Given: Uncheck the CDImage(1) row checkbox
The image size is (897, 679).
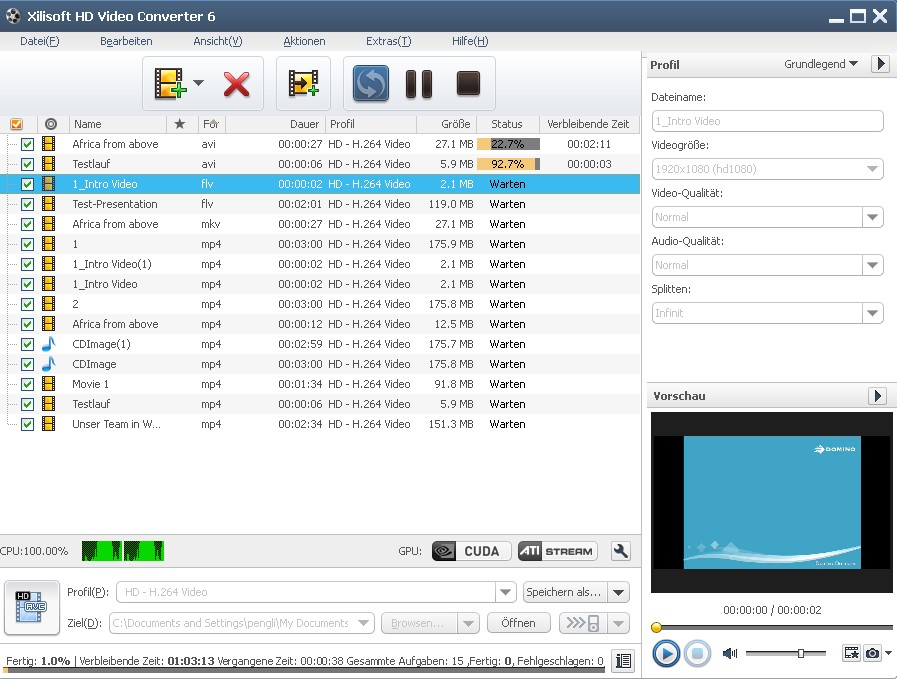Looking at the screenshot, I should click(27, 344).
